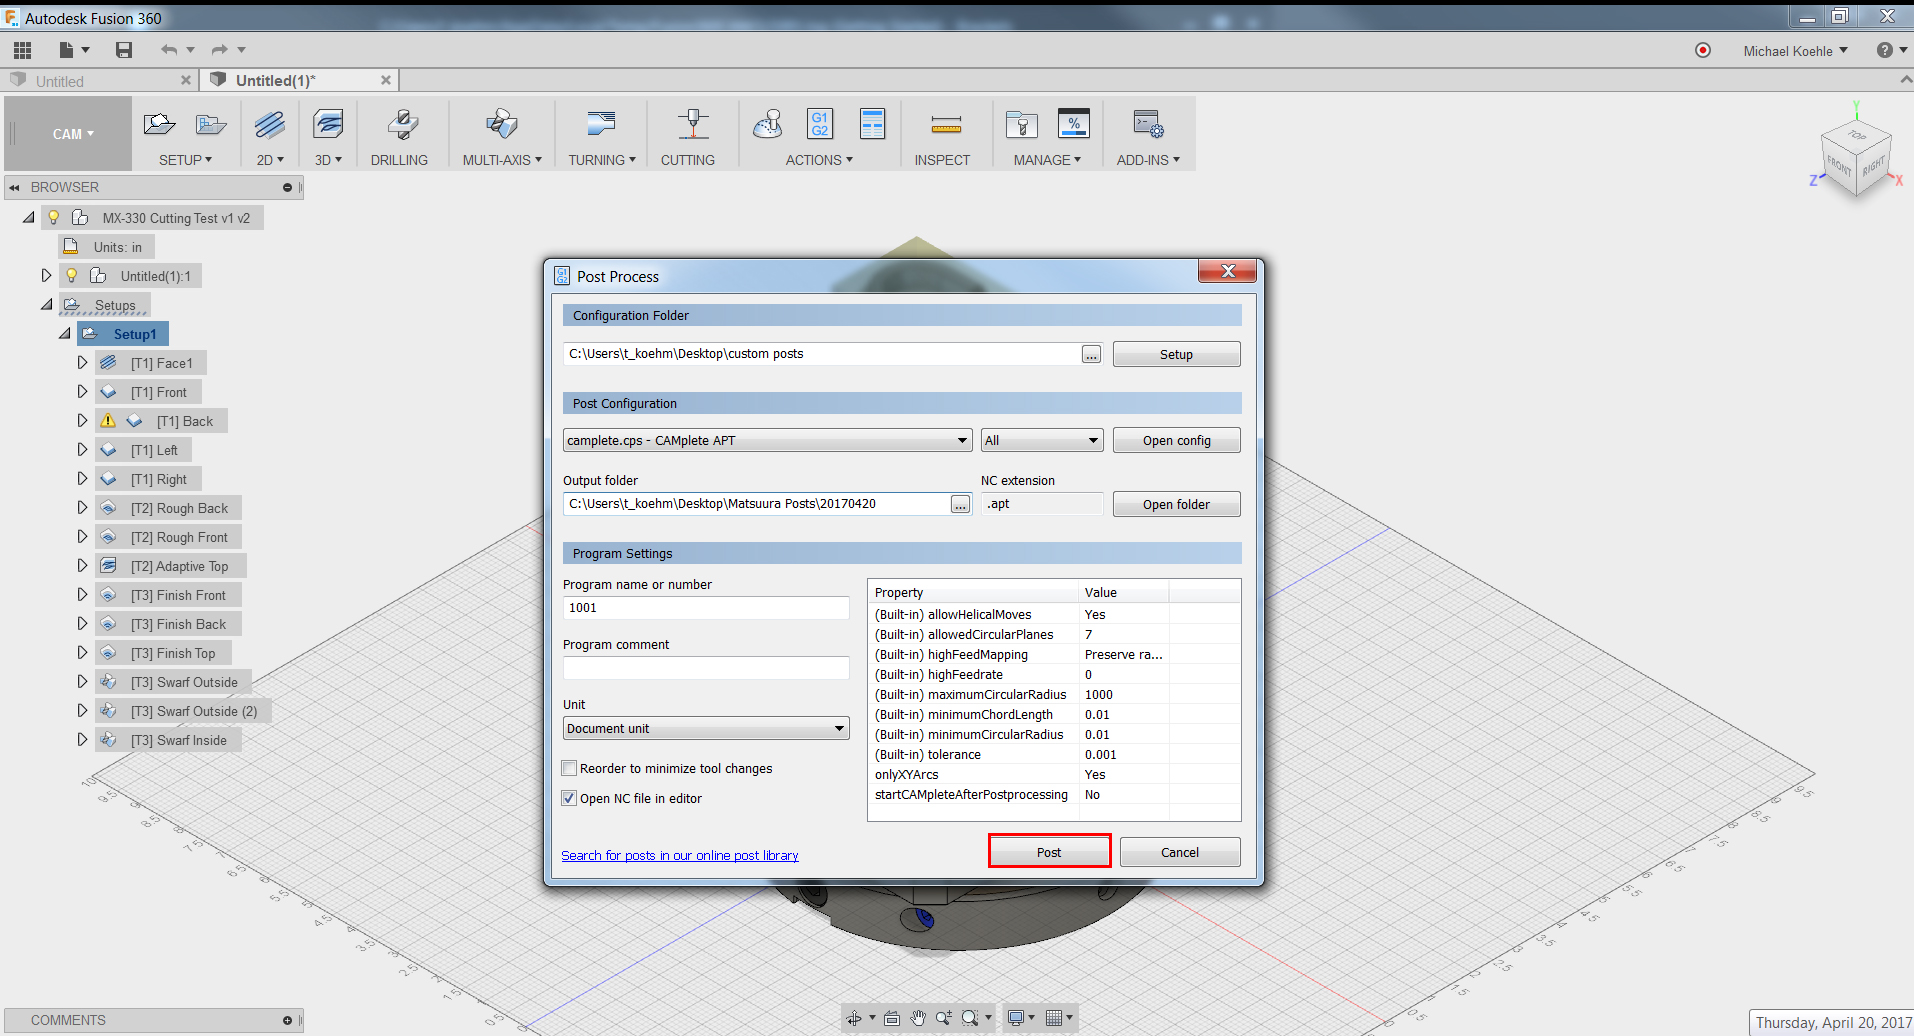Browse for the output folder via ellipsis button
This screenshot has height=1036, width=1914.
pos(960,504)
